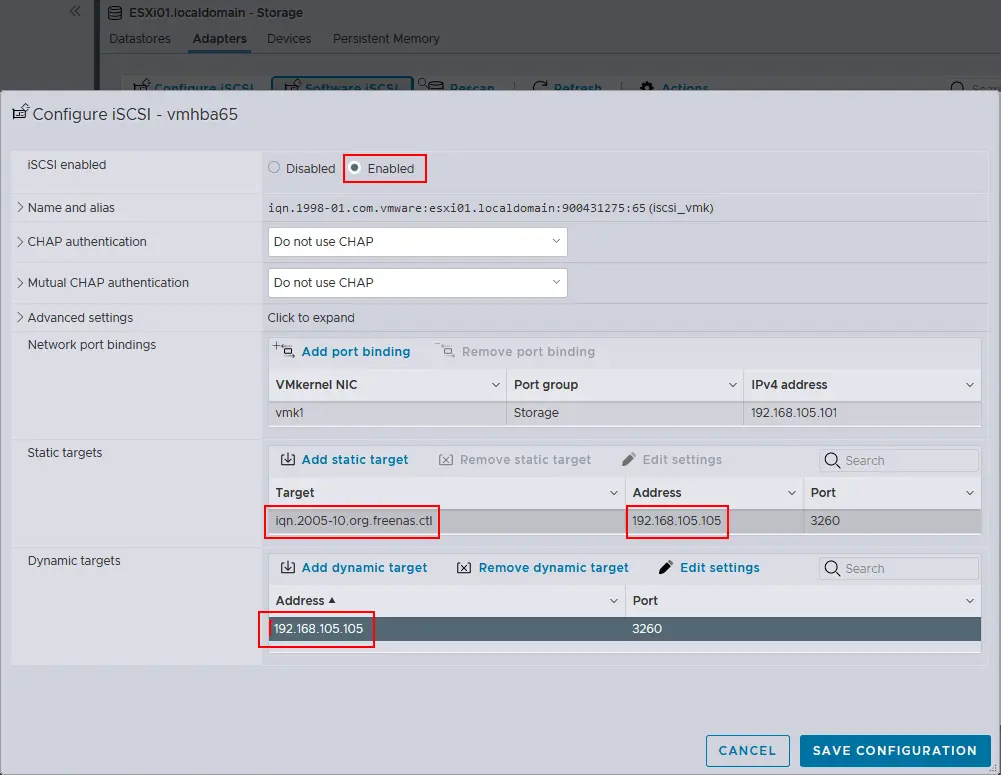Switch to the Devices tab
This screenshot has width=1001, height=775.
(288, 39)
